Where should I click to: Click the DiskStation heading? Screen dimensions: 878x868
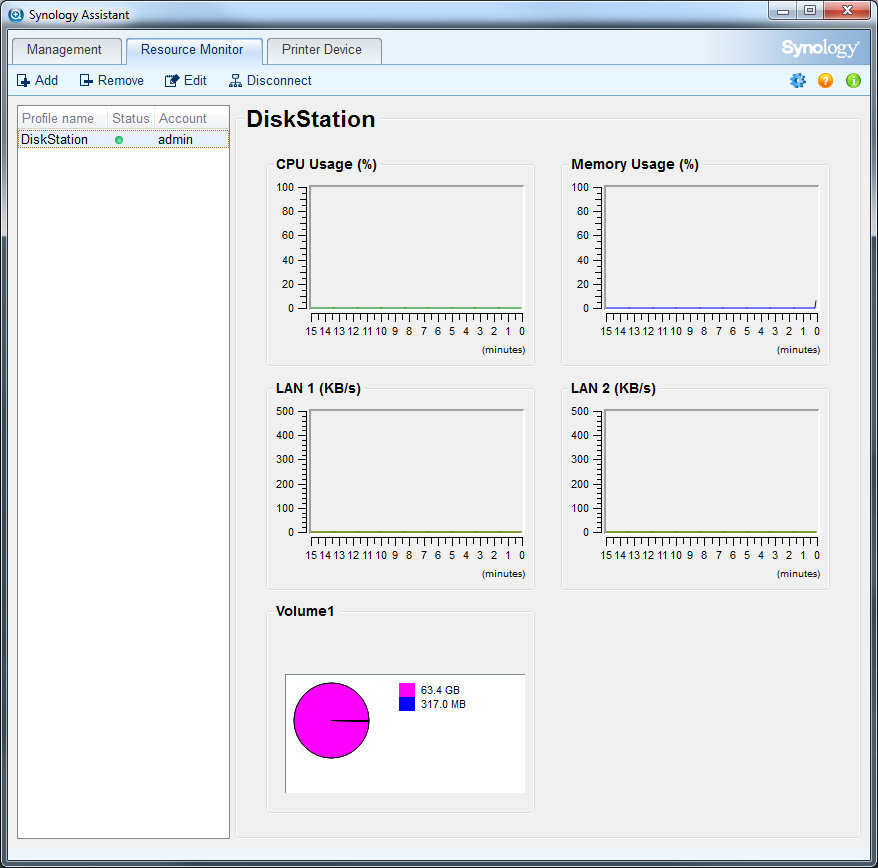311,119
